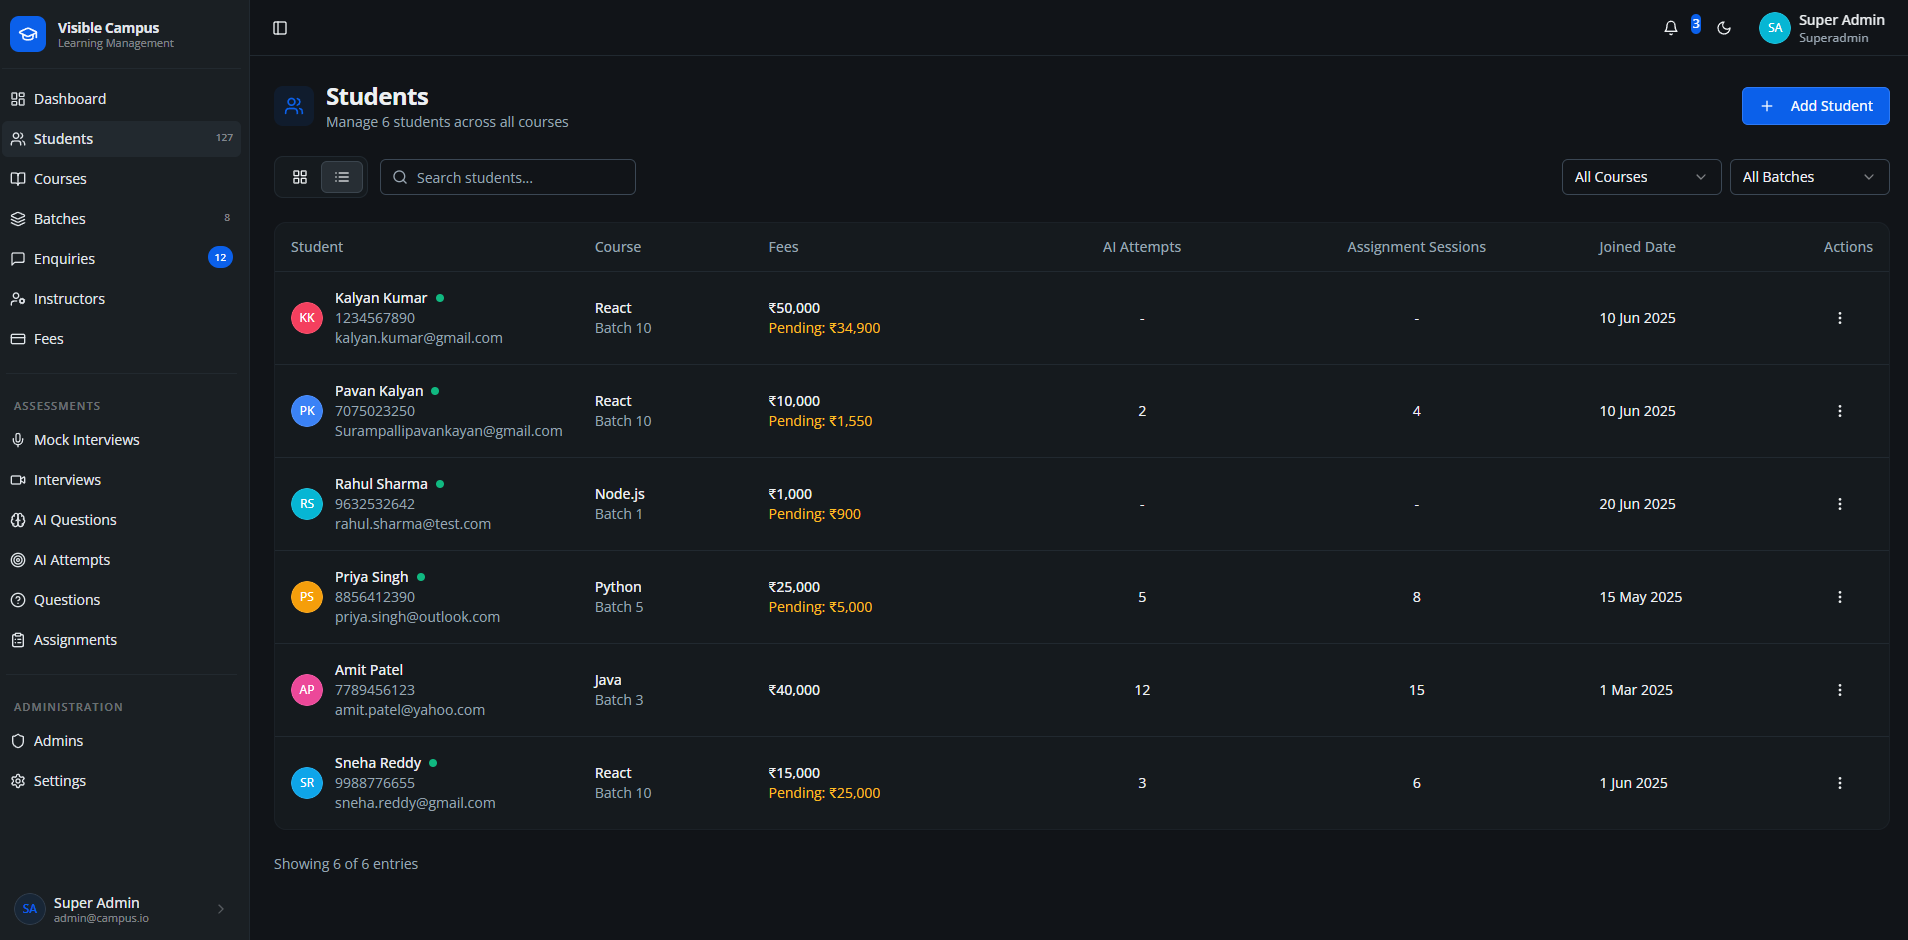
Task: Select the Courses sidebar icon
Action: click(18, 178)
